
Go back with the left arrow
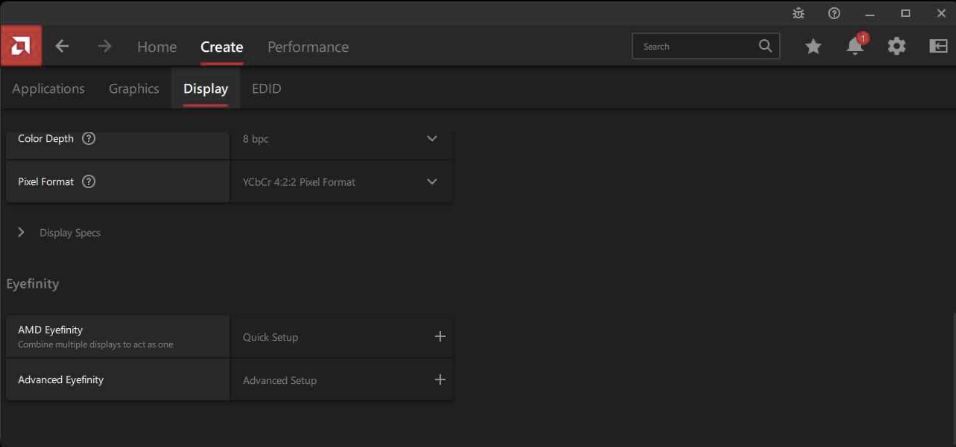[x=62, y=46]
